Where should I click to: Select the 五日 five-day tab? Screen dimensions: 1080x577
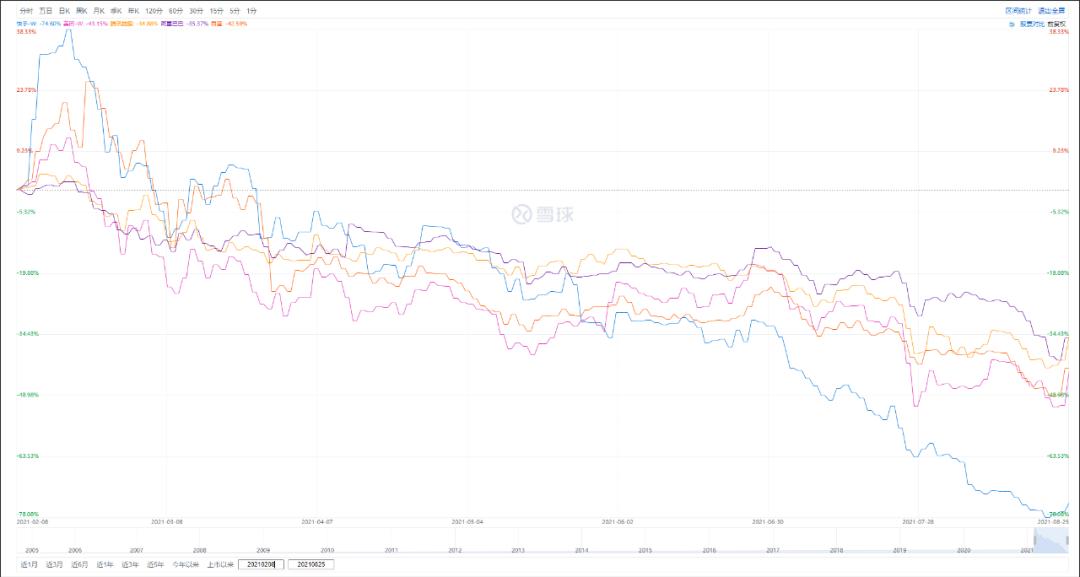coord(45,10)
